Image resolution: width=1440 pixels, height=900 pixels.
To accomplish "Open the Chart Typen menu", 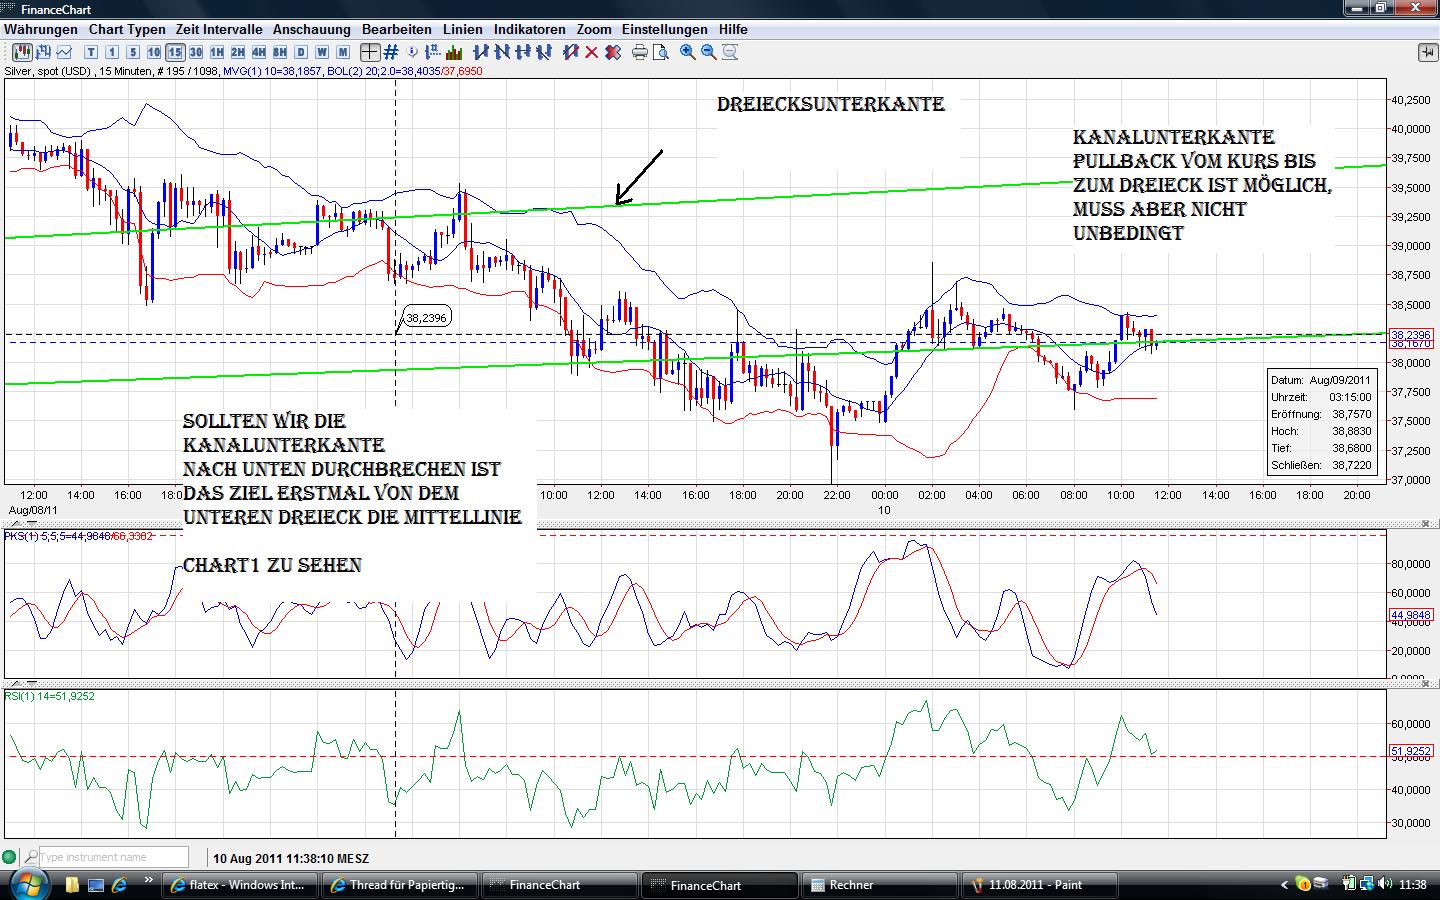I will pyautogui.click(x=127, y=29).
